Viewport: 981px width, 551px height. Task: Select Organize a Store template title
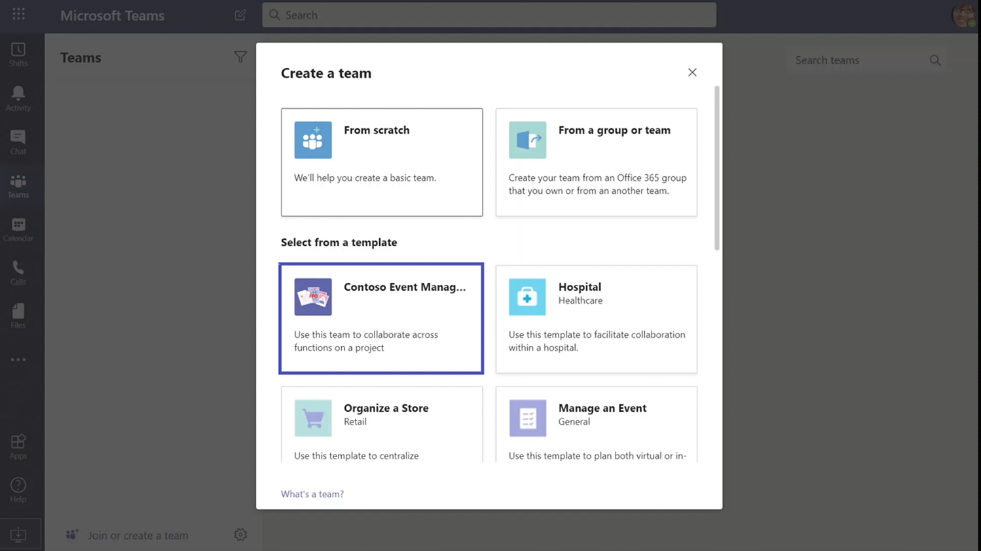point(386,408)
